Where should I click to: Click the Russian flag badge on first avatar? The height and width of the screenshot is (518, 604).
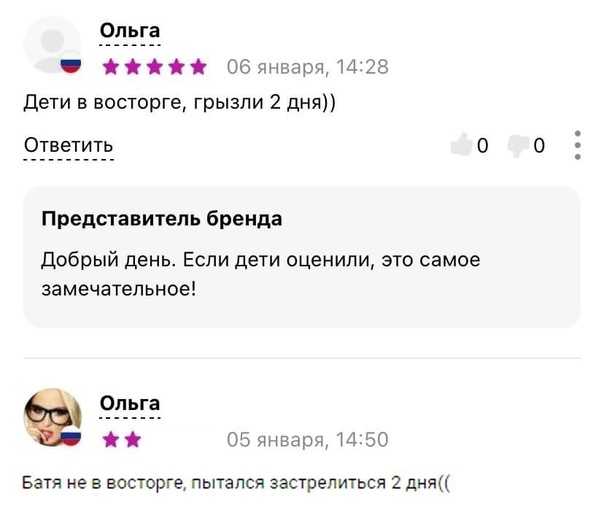71,67
